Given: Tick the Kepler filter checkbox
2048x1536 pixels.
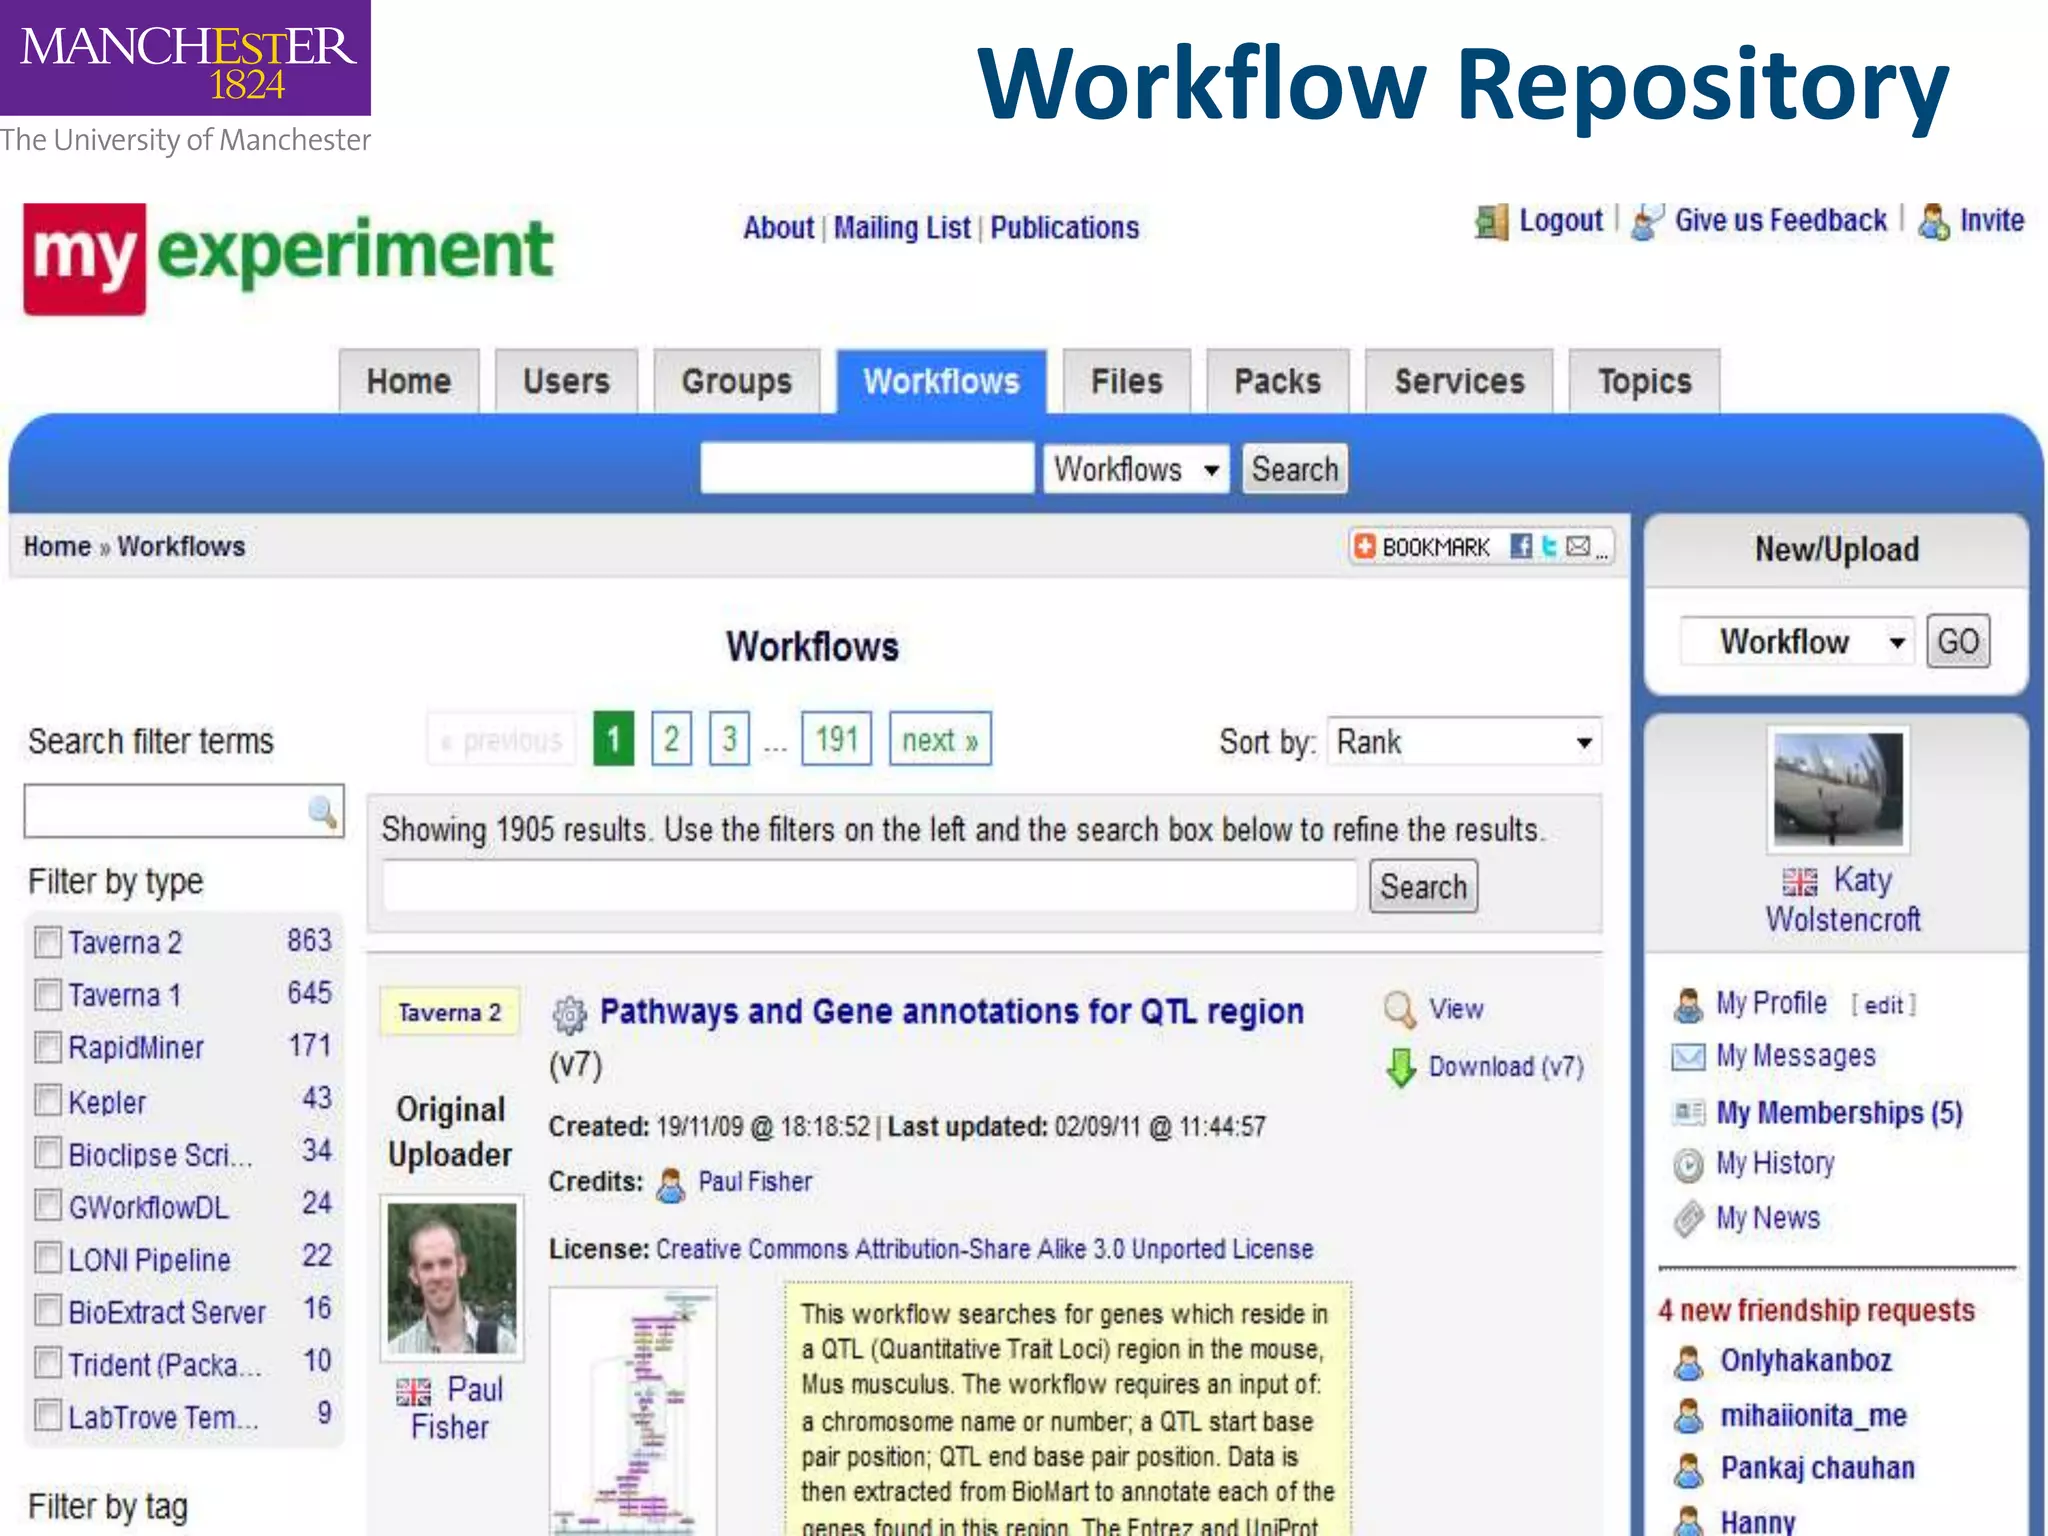Looking at the screenshot, I should [x=47, y=1101].
